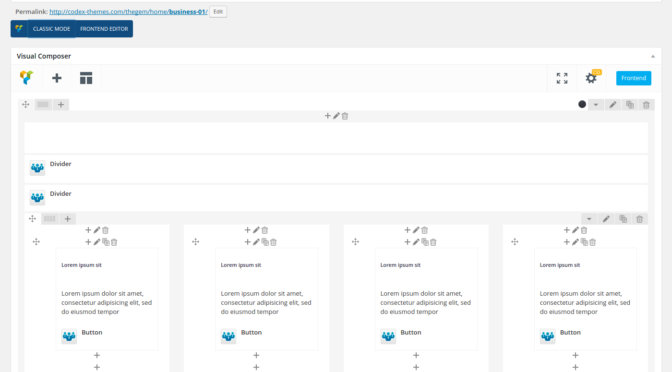Open page settings gear icon

pyautogui.click(x=591, y=78)
